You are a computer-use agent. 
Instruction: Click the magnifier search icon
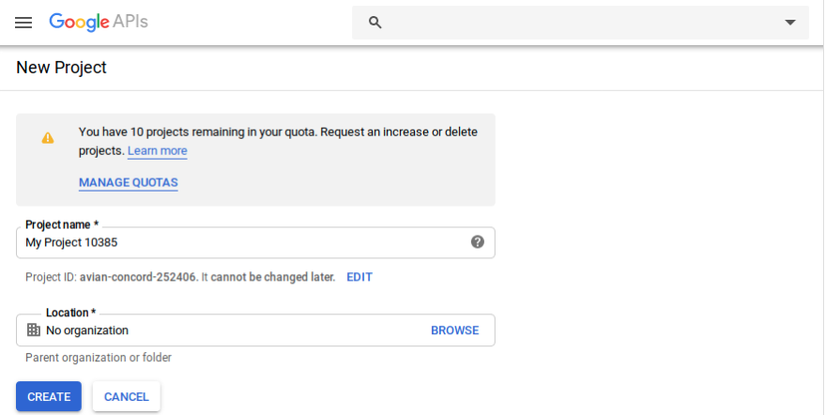(x=375, y=22)
